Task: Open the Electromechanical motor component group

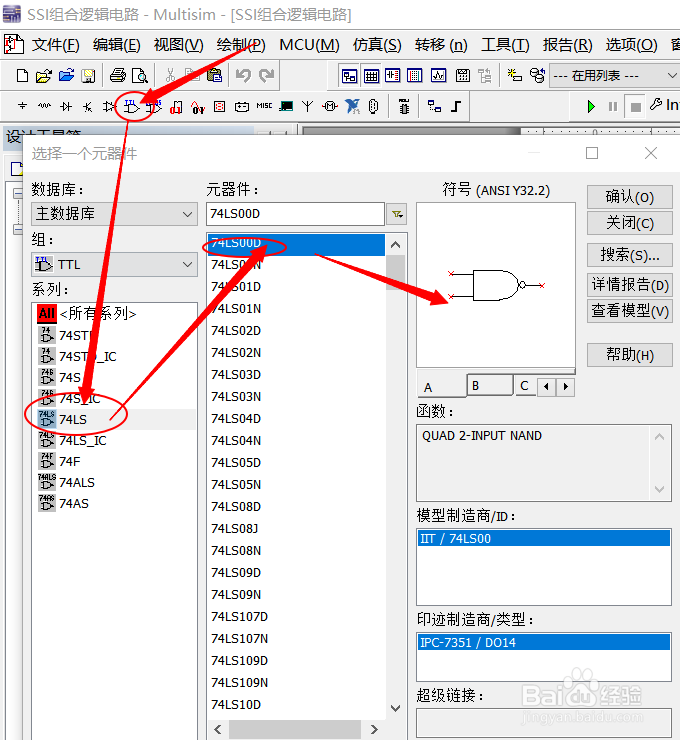Action: [x=330, y=106]
